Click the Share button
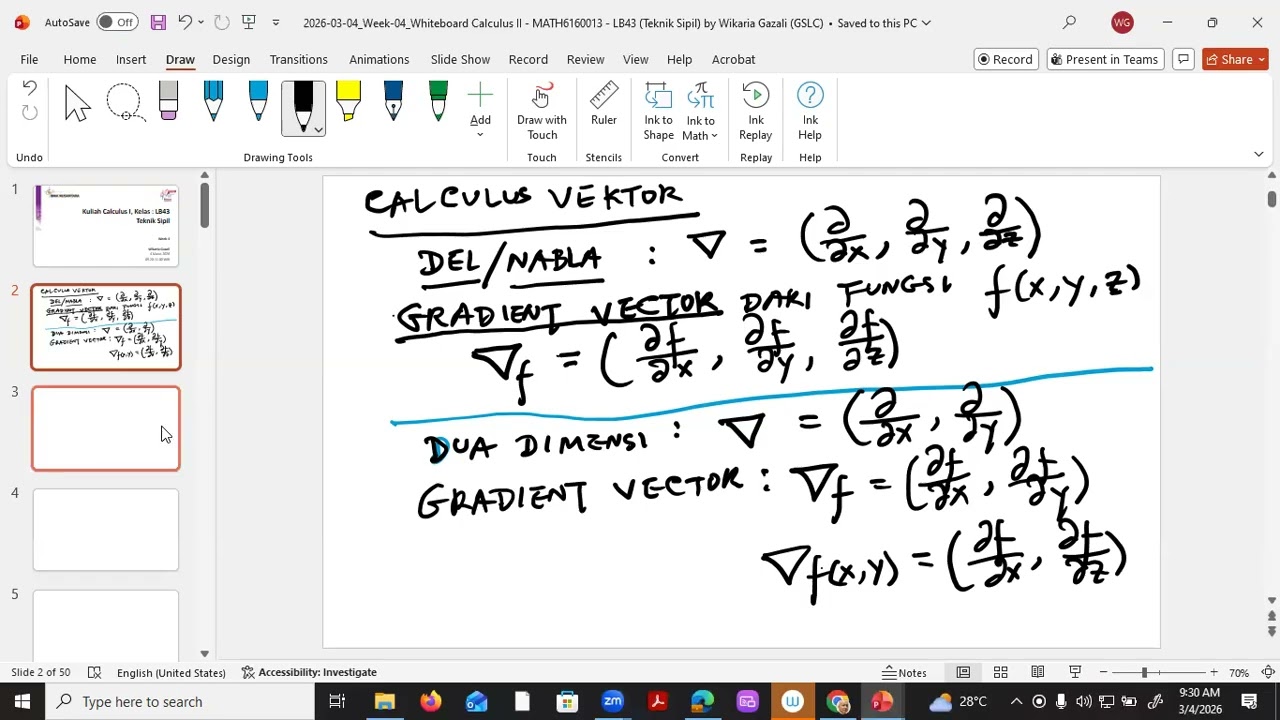Viewport: 1280px width, 720px height. coord(1235,59)
